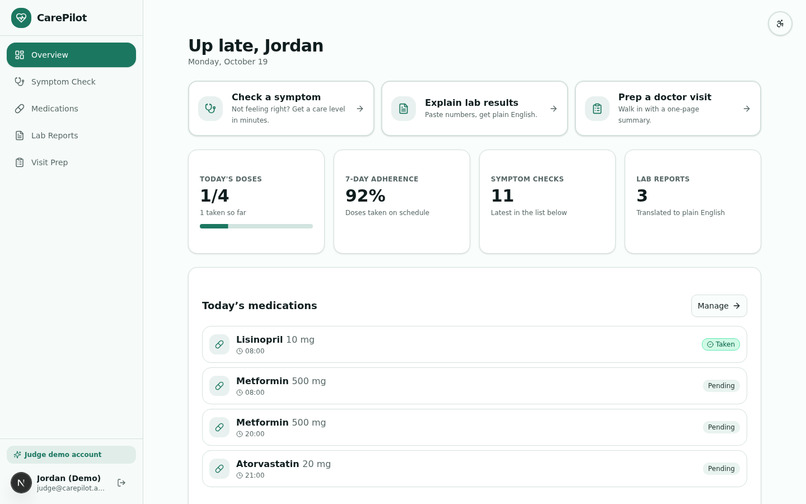Click the Jordan (Demo) user name
Screen dimensions: 806x504
[x=68, y=478]
